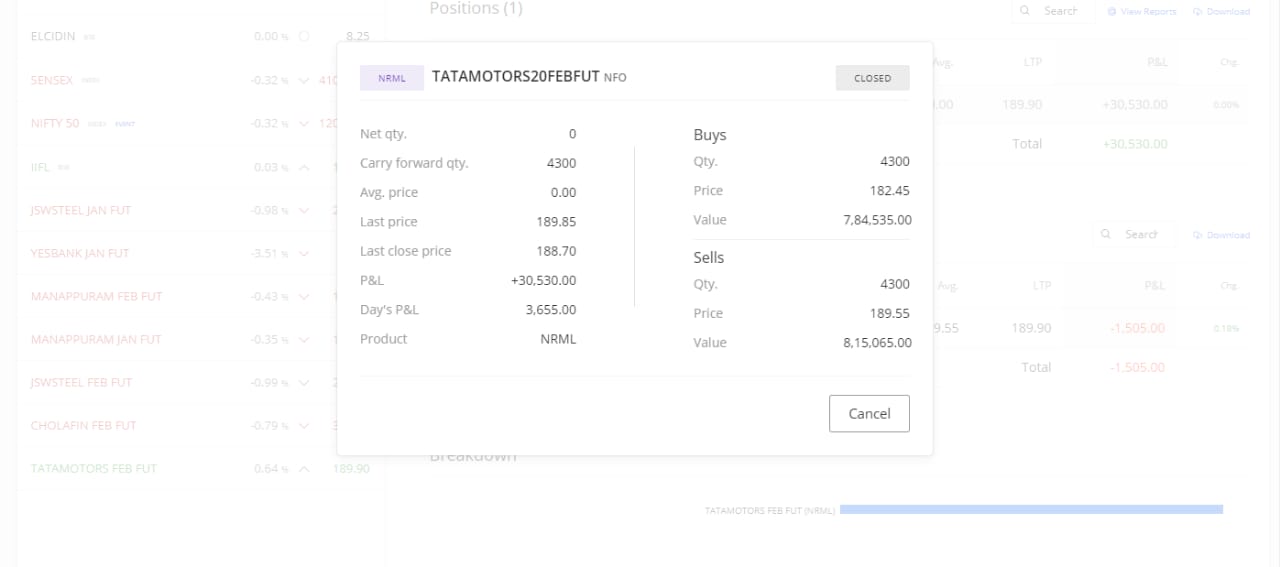This screenshot has width=1280, height=567.
Task: Select JSWSTEEL JAN FUT in the watchlist
Action: point(81,210)
